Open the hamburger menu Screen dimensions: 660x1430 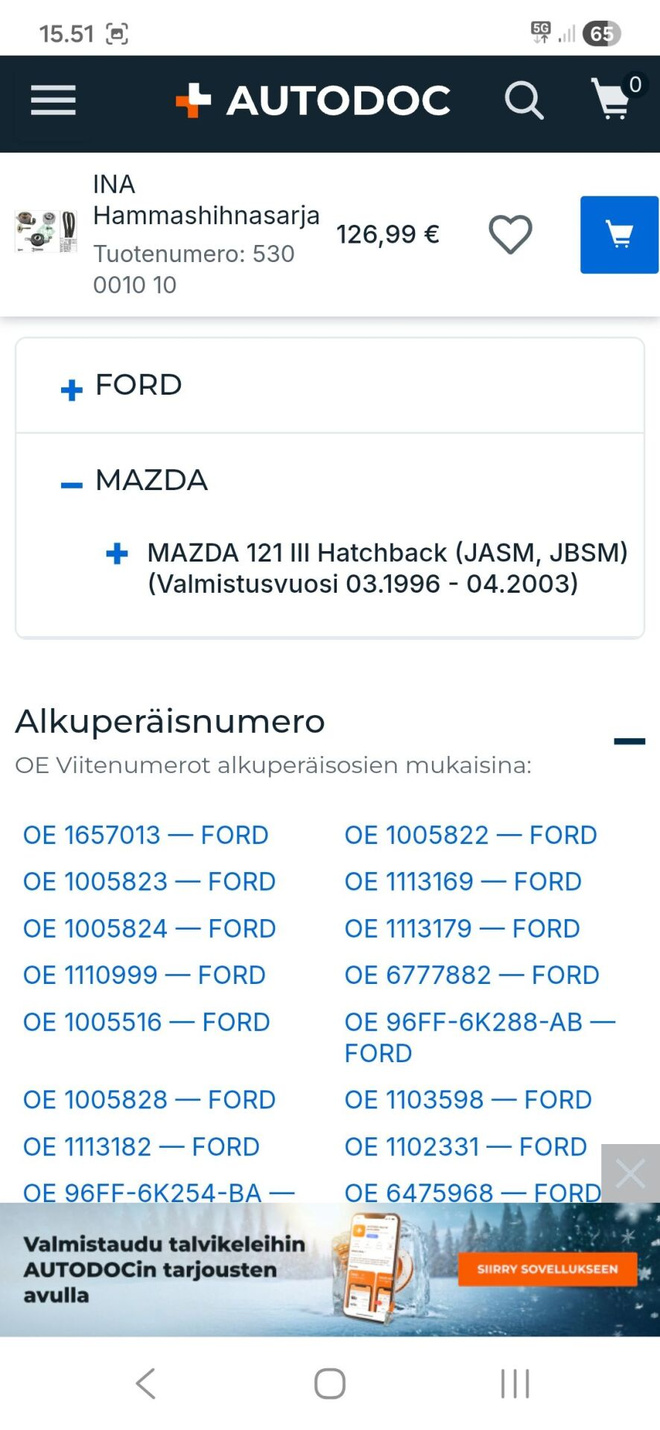[53, 101]
